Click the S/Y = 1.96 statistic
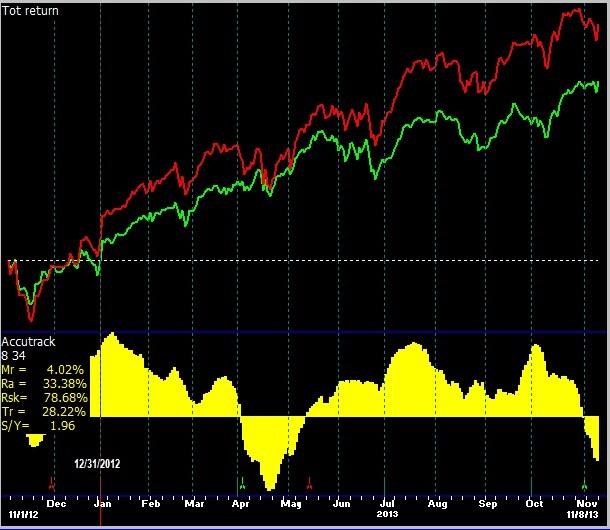This screenshot has width=610, height=530. 40,425
